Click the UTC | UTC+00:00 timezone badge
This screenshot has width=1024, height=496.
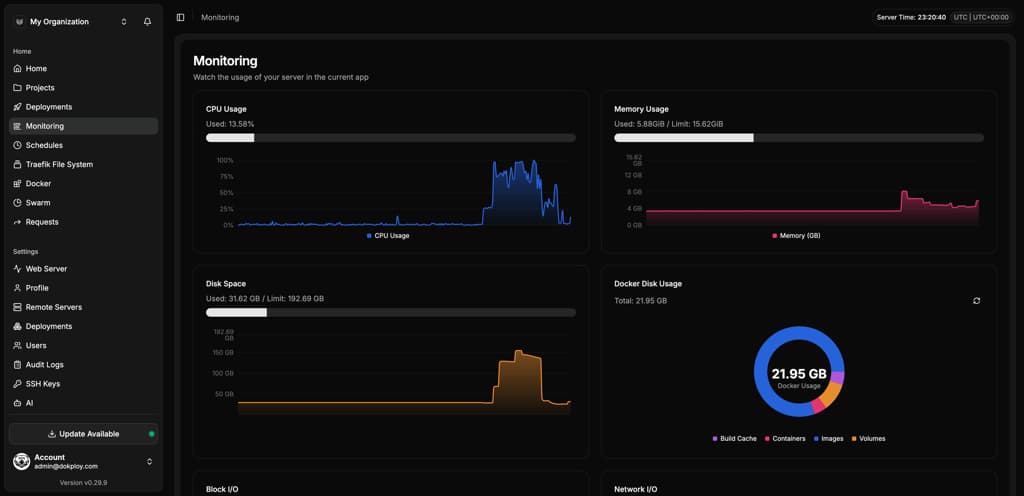(x=981, y=18)
